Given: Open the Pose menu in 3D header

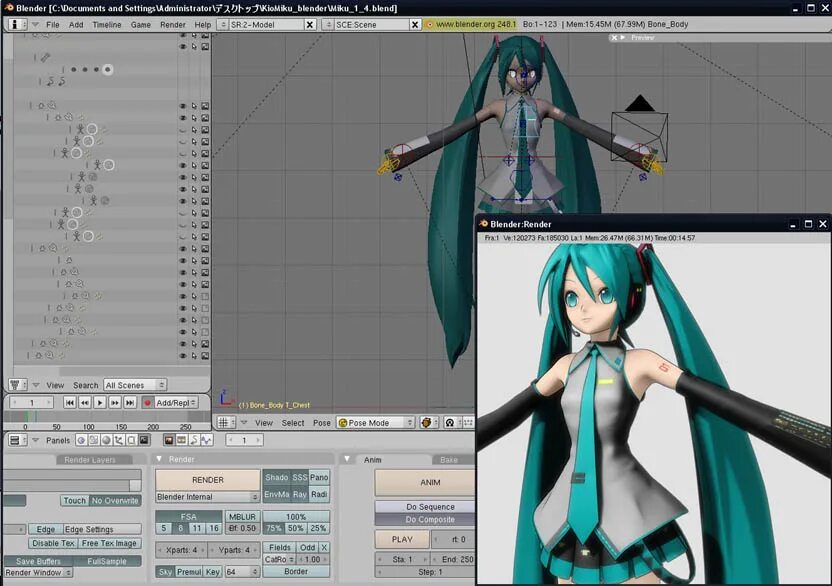Looking at the screenshot, I should 322,423.
